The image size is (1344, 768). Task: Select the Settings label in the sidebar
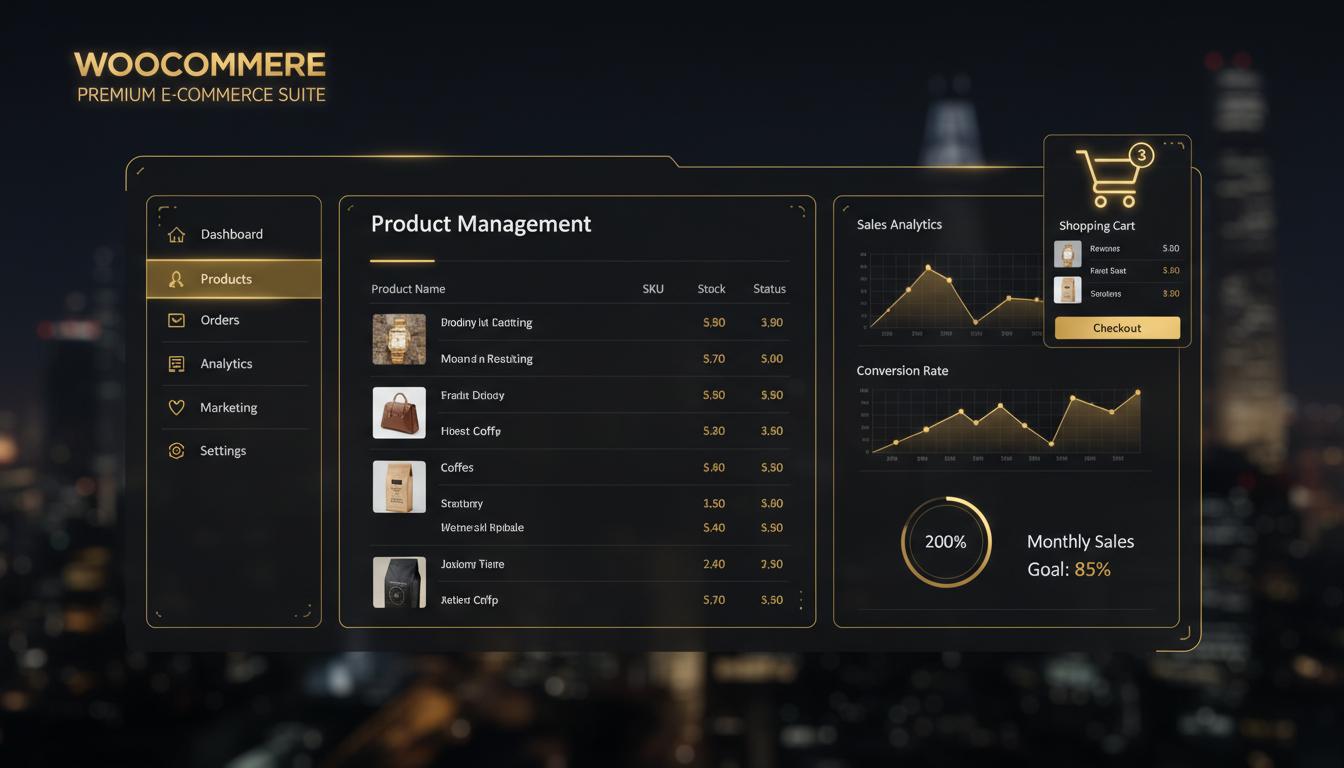223,451
